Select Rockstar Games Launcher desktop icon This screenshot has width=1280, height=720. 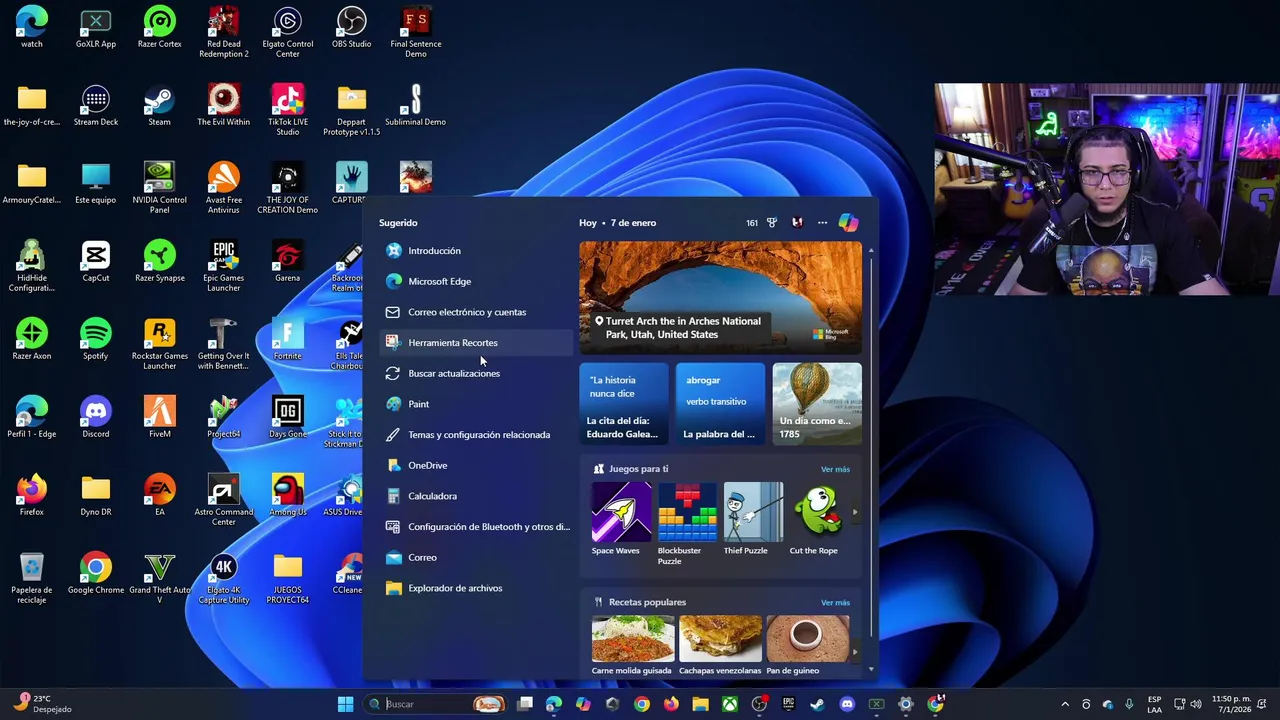(159, 345)
